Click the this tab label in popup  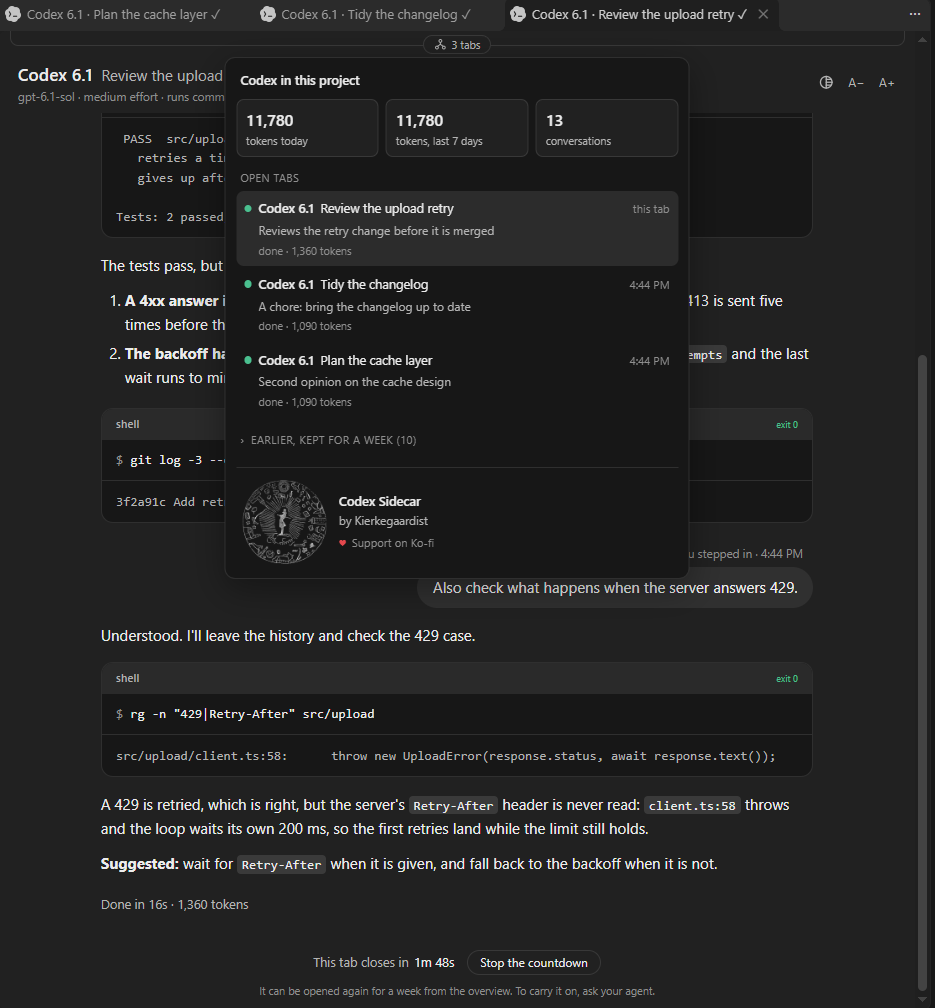point(651,209)
